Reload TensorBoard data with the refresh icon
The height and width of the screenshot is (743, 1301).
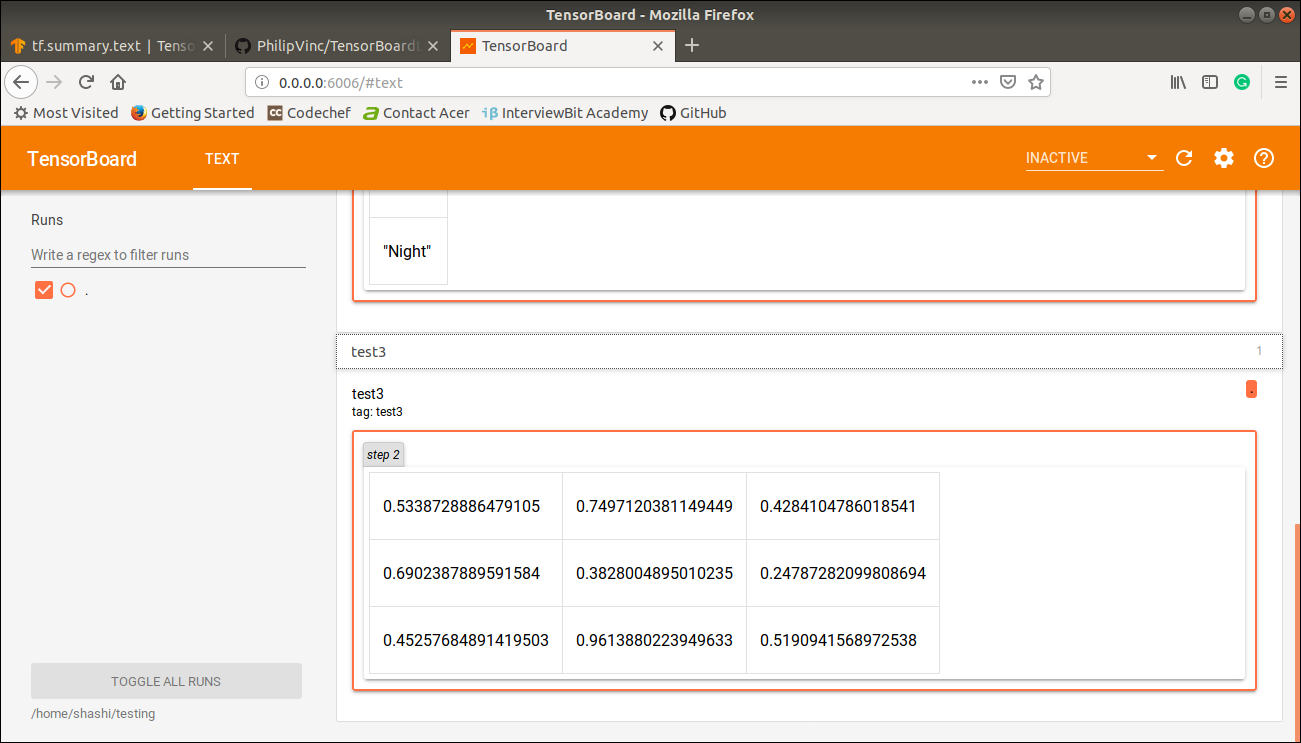click(1184, 158)
